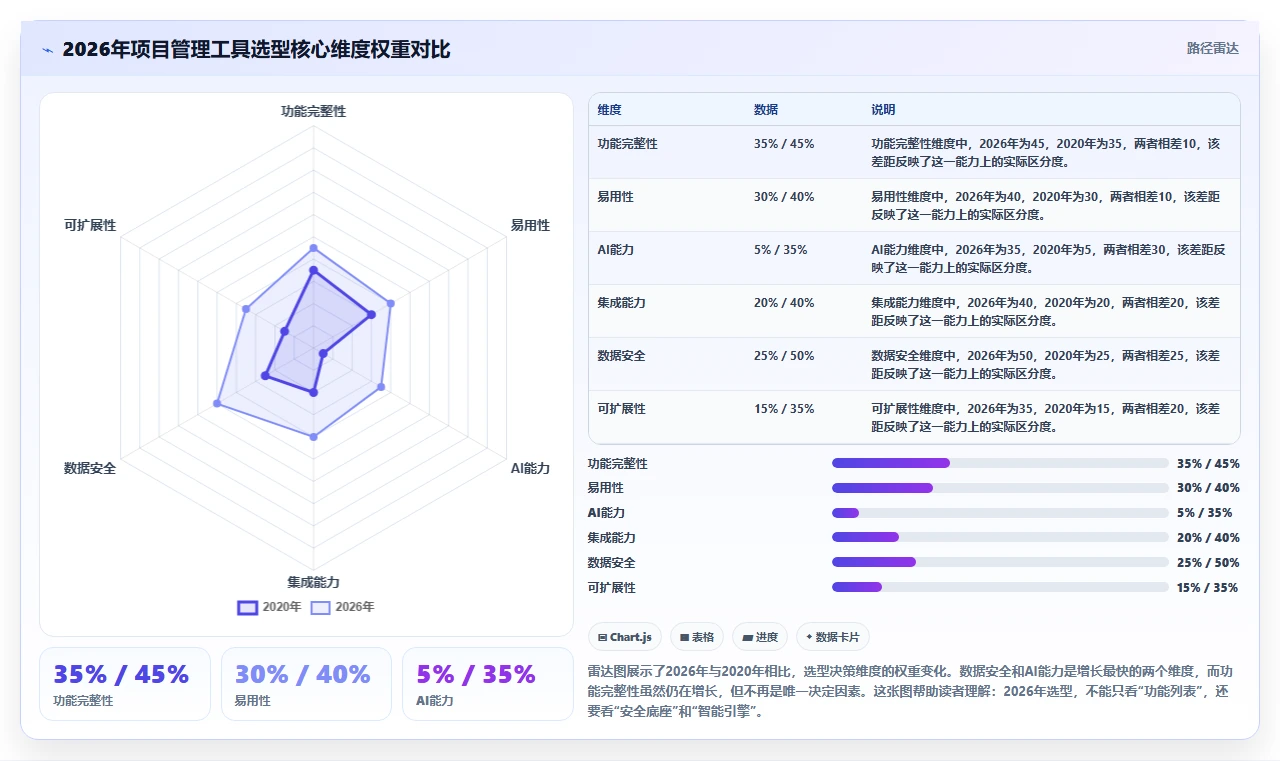The image size is (1280, 761).
Task: Click the 数据卡片 tag
Action: tap(833, 637)
